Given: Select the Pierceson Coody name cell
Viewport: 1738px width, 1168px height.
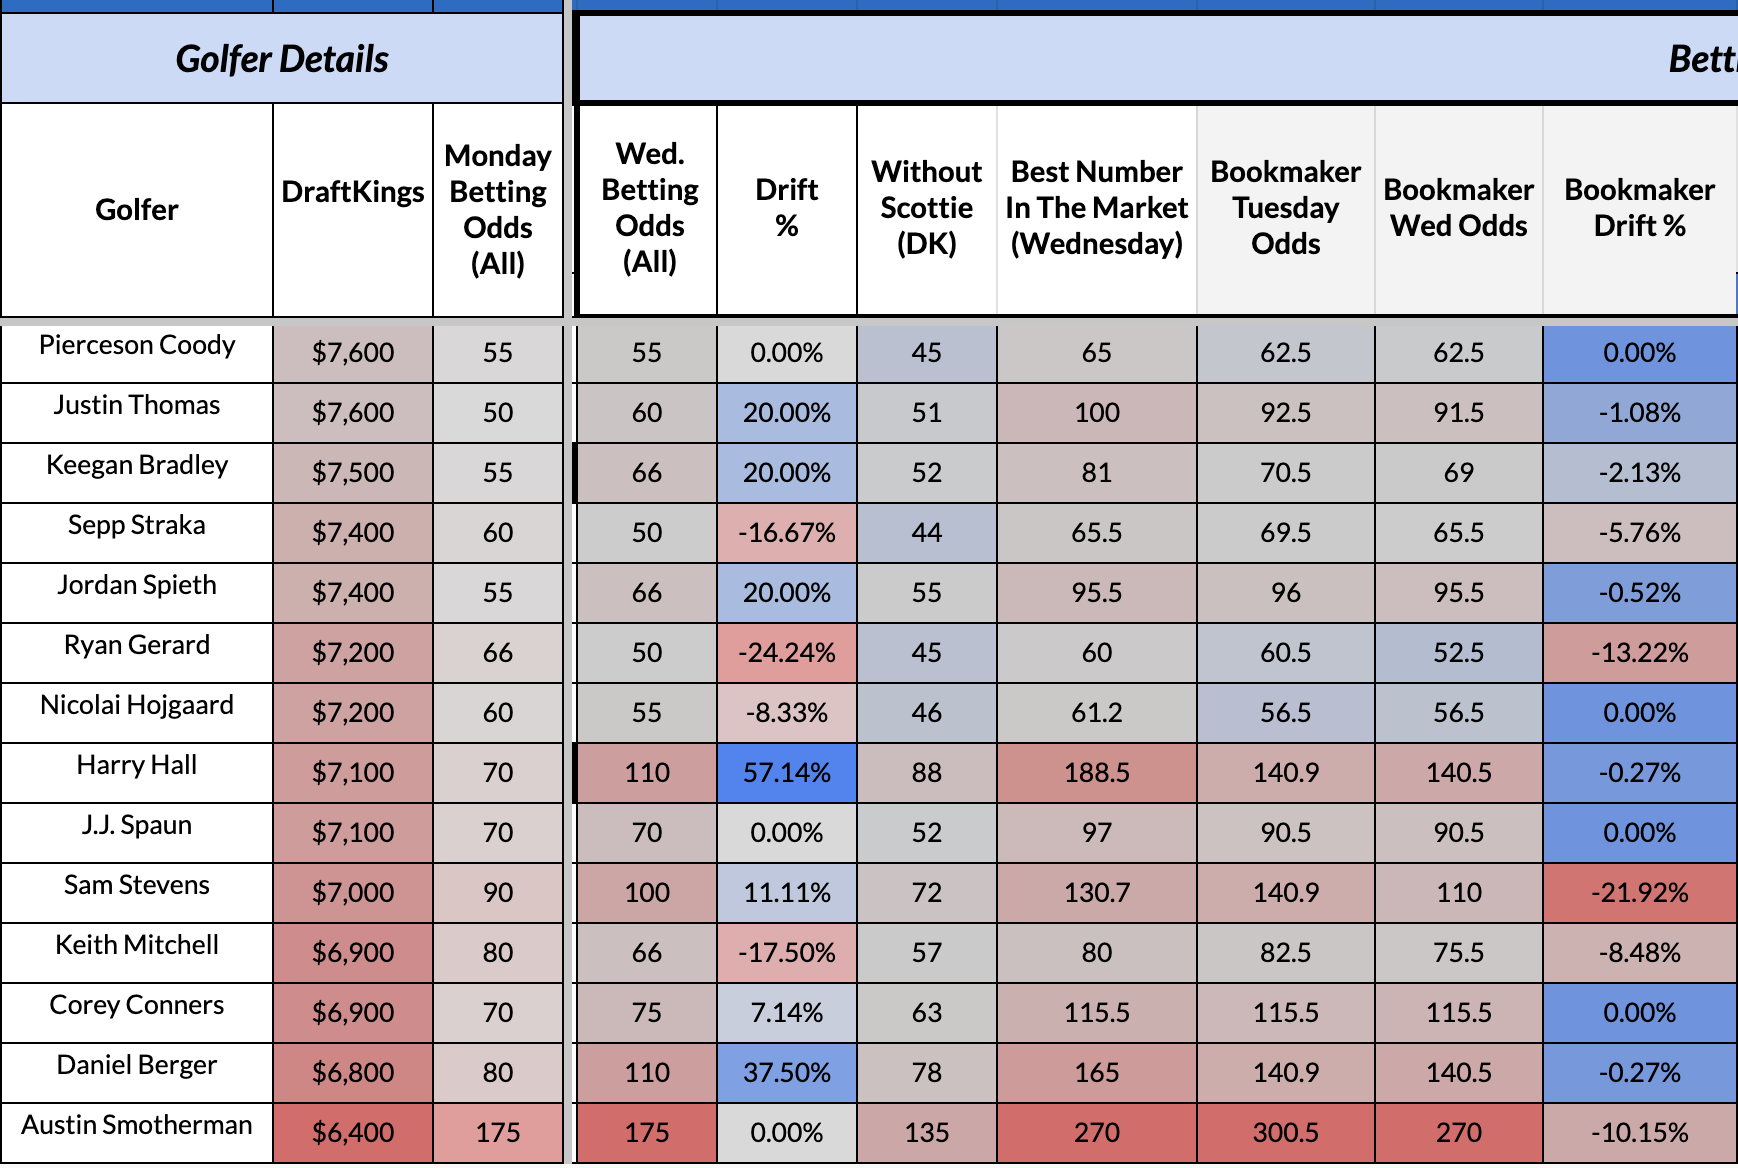Looking at the screenshot, I should click(x=137, y=346).
